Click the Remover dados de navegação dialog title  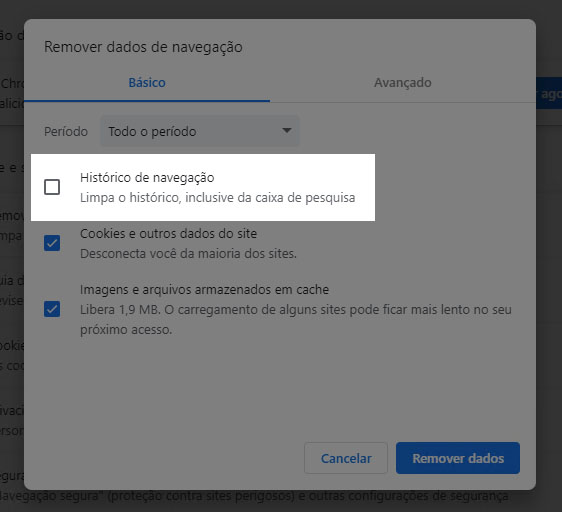click(x=143, y=47)
